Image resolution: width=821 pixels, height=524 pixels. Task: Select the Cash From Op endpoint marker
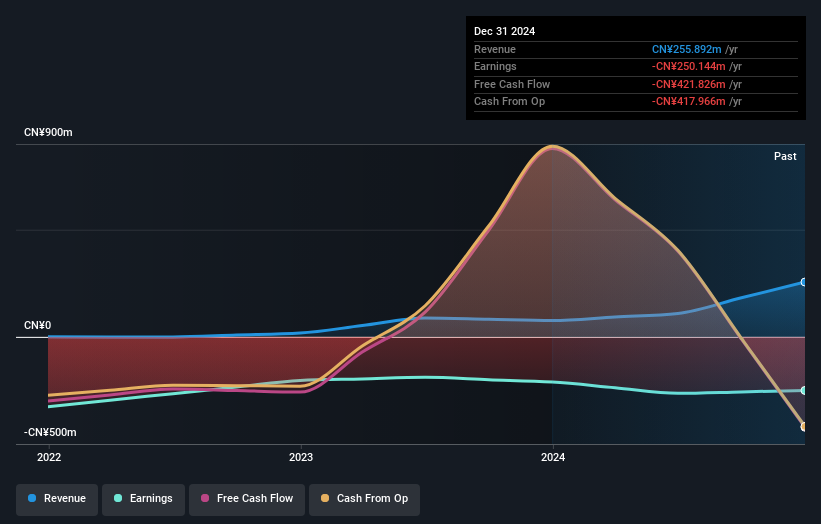coord(804,427)
